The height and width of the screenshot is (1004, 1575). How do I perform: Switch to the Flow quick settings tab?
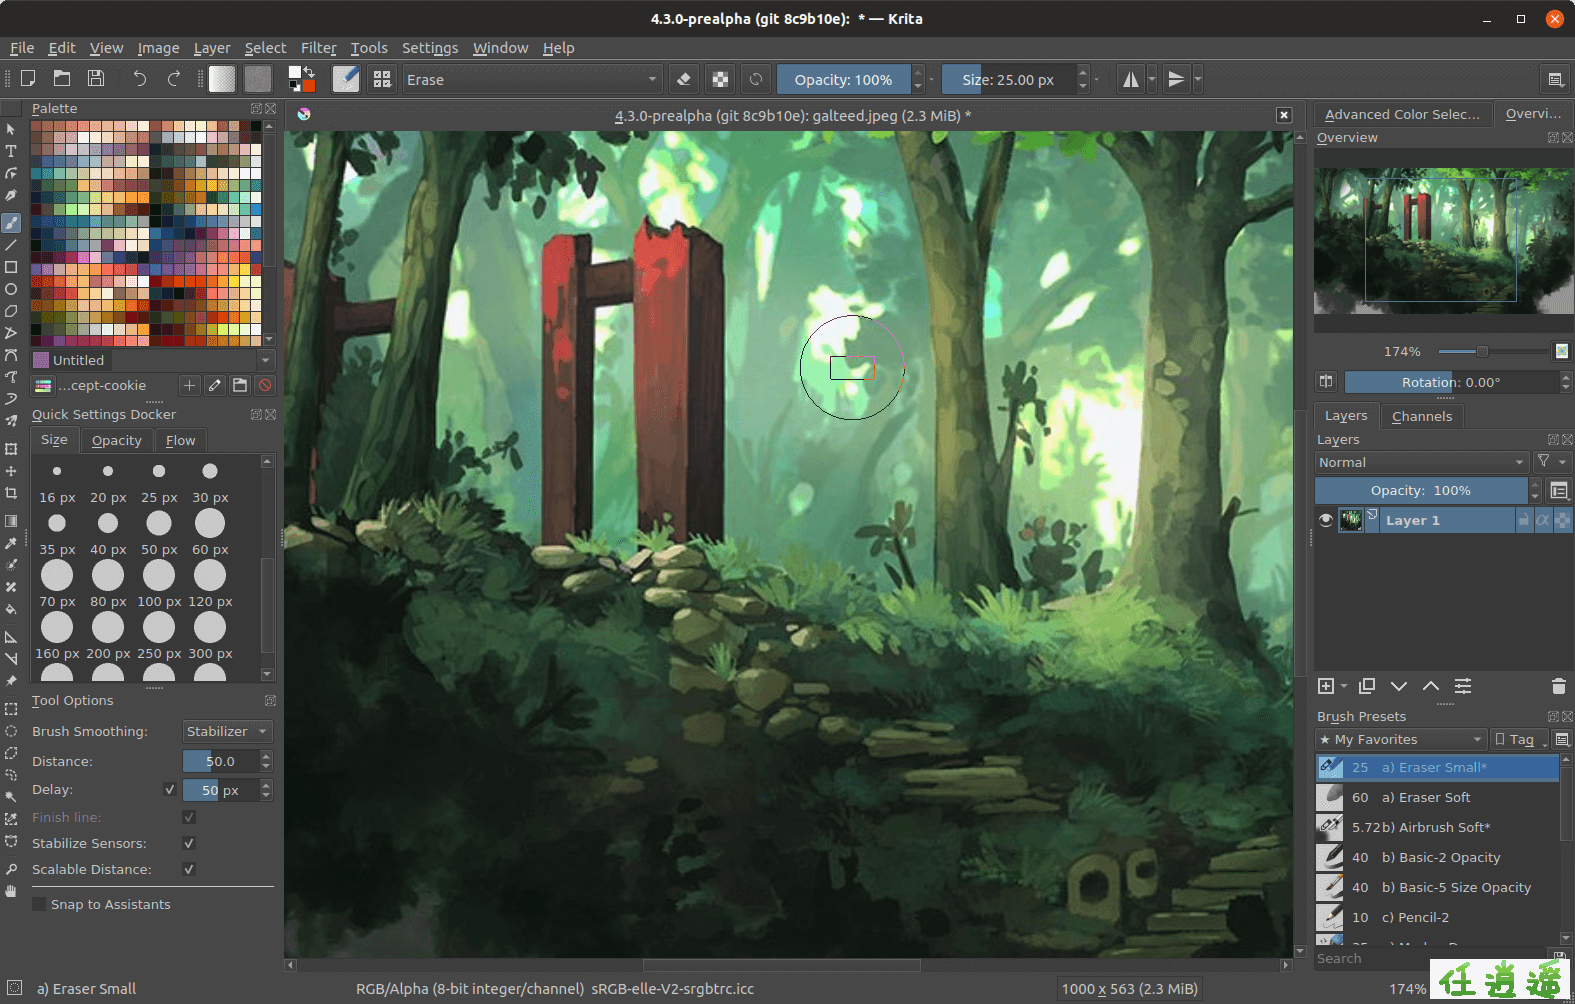pyautogui.click(x=180, y=441)
